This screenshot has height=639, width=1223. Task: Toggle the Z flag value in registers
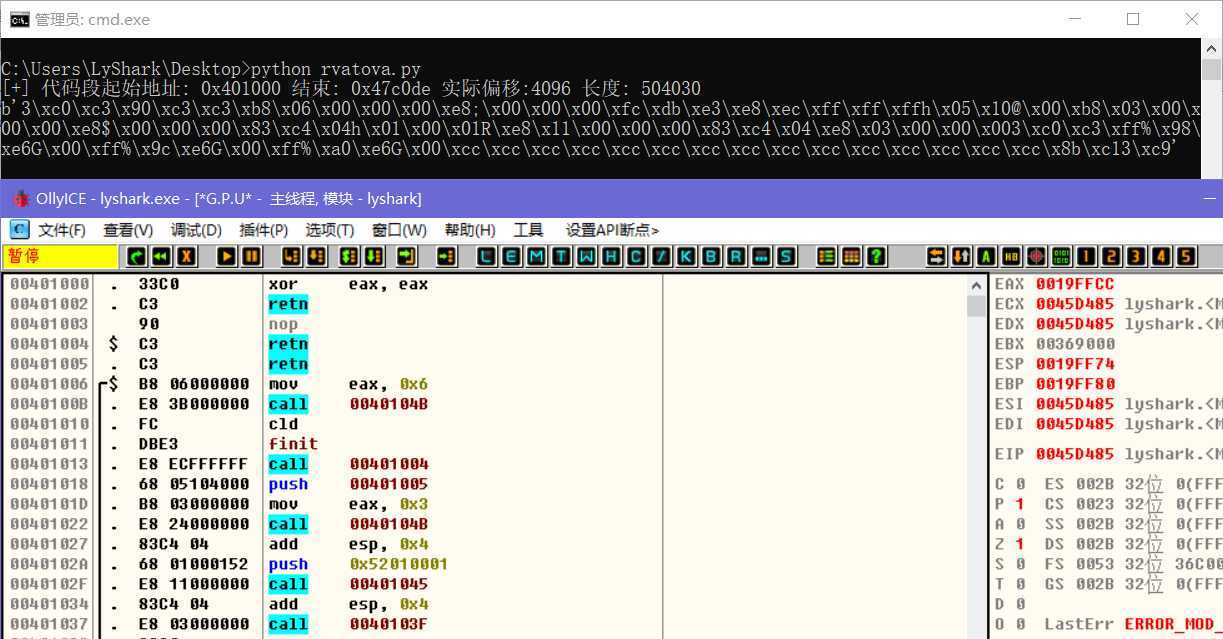pyautogui.click(x=1019, y=544)
